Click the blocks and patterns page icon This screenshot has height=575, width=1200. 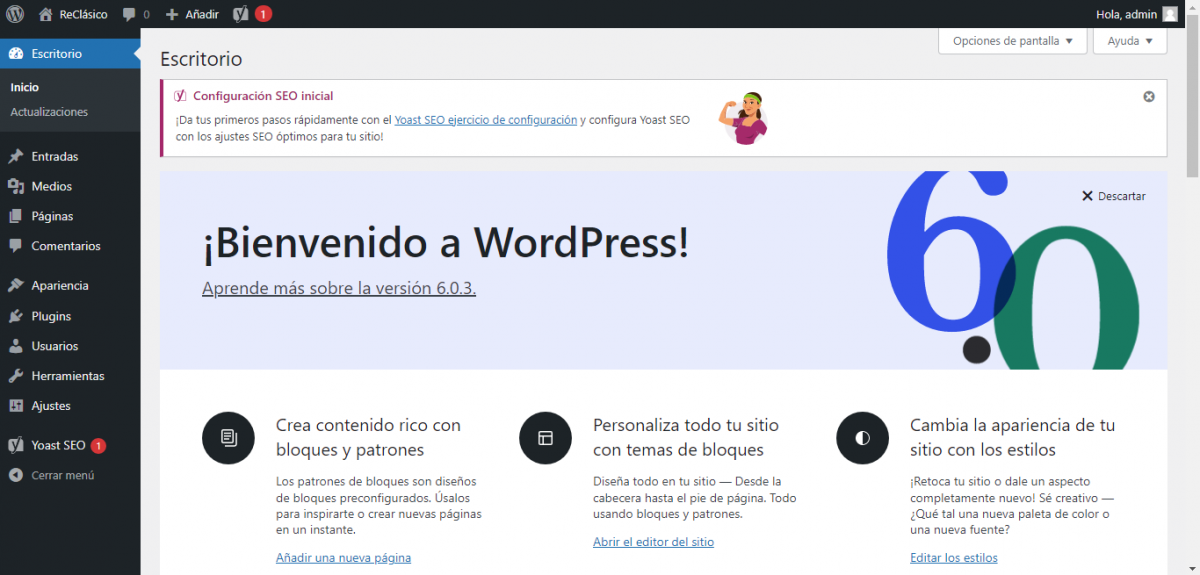click(x=228, y=438)
